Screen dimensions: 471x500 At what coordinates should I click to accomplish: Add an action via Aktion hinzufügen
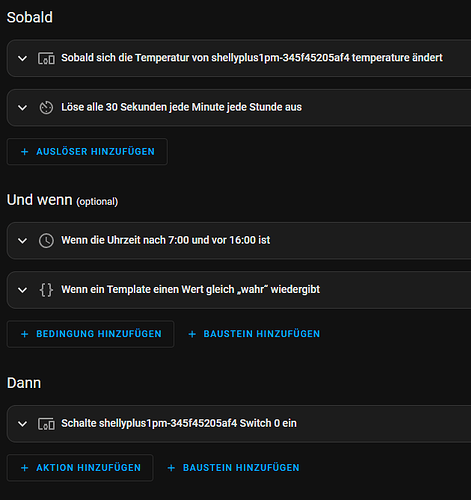tap(80, 468)
